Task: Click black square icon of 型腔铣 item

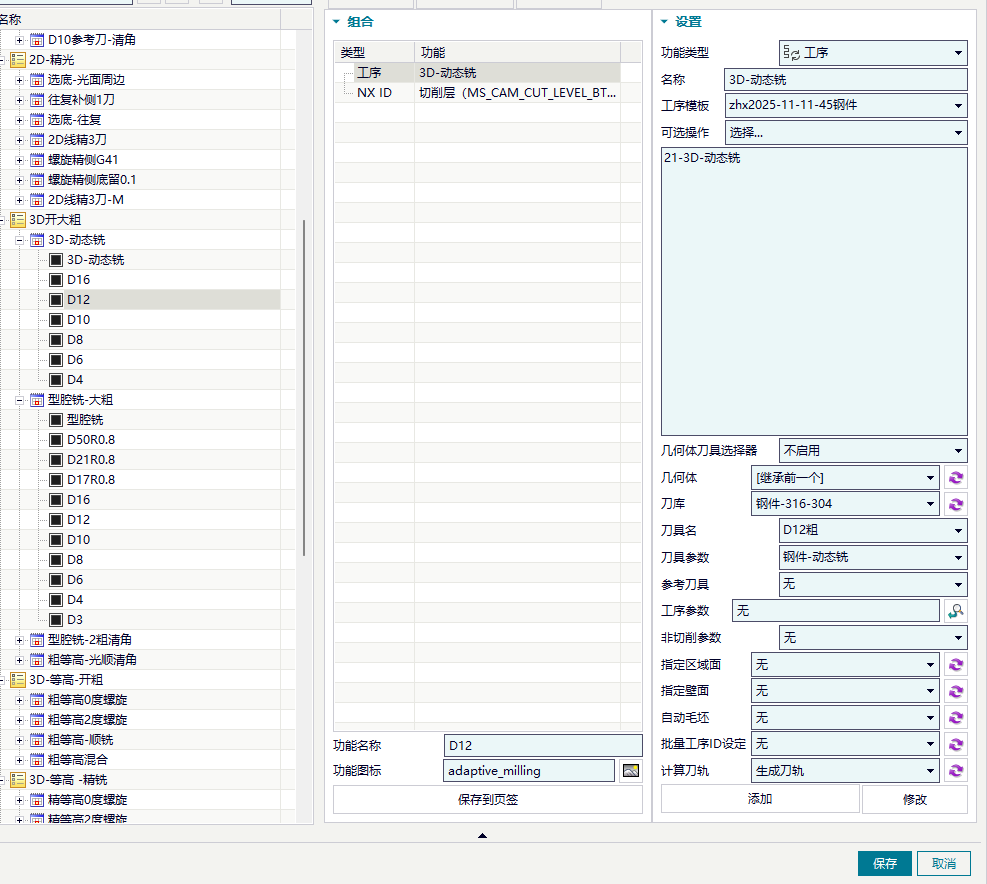Action: point(56,420)
